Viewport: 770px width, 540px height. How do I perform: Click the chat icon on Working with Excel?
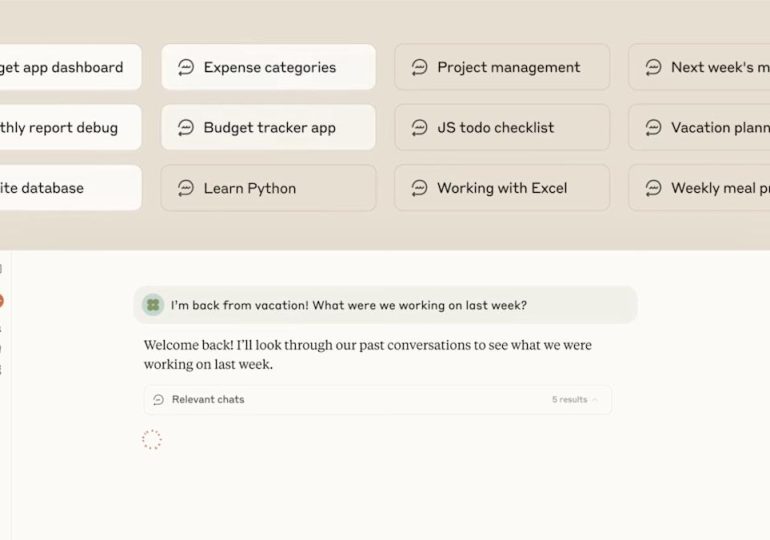pos(419,188)
